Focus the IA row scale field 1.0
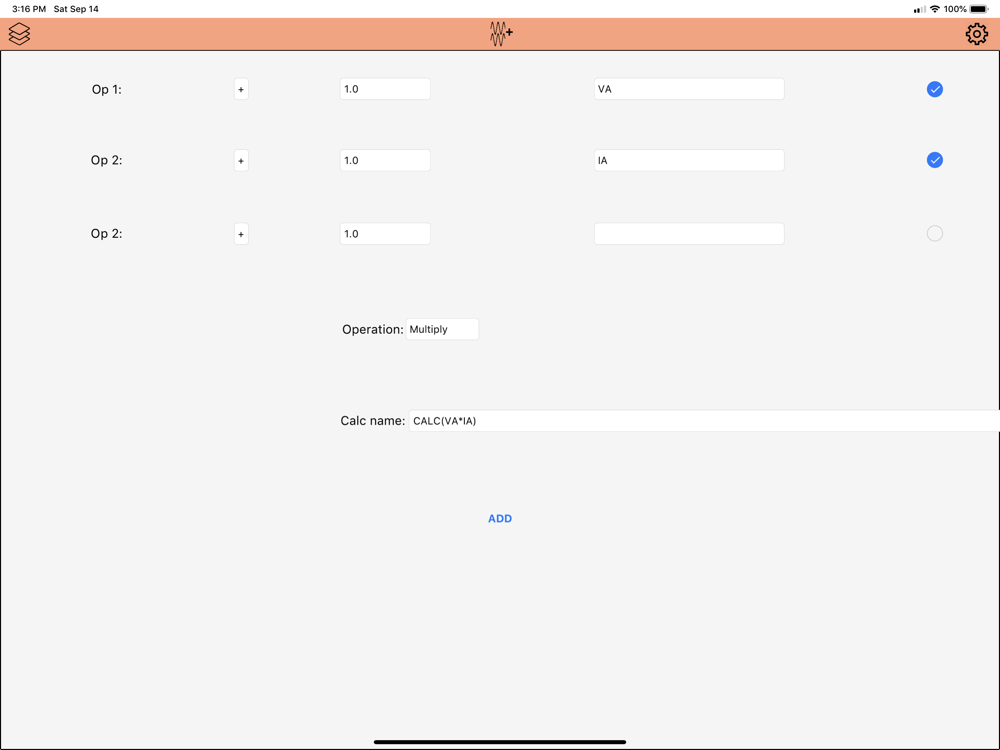The image size is (1000, 750). pos(385,161)
